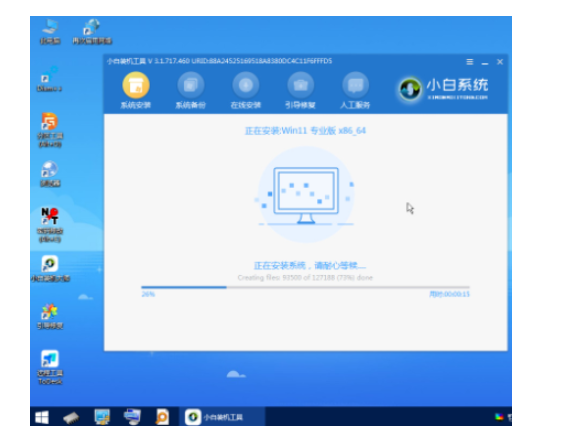
Task: Open the 人工服务 support tab
Action: pos(355,91)
